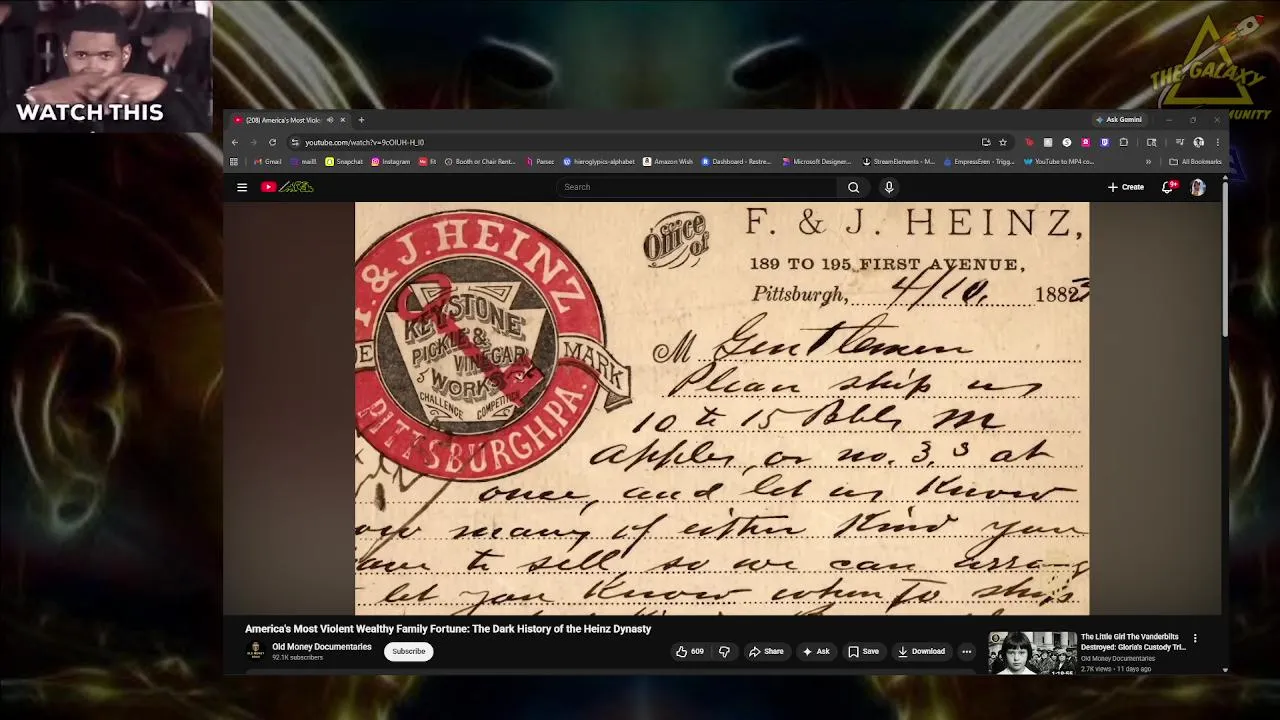
Task: Like the video with thumbs up
Action: click(x=689, y=651)
